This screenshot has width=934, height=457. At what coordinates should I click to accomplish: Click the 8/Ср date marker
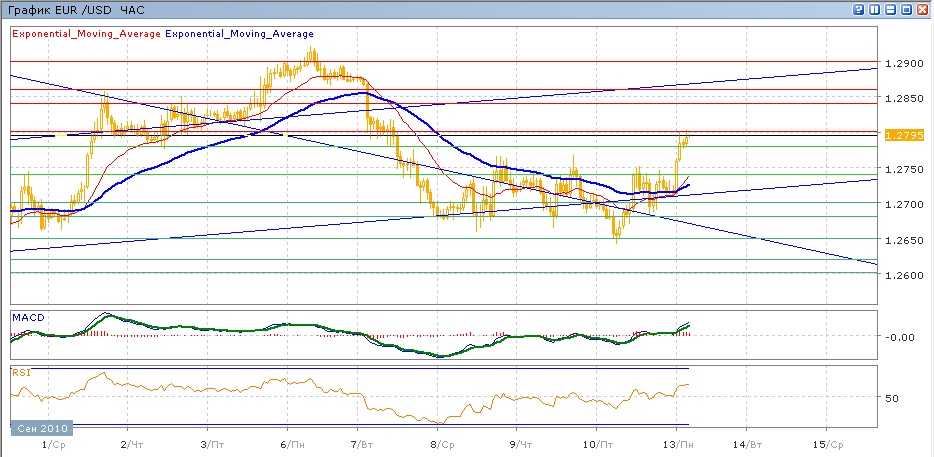pos(442,442)
